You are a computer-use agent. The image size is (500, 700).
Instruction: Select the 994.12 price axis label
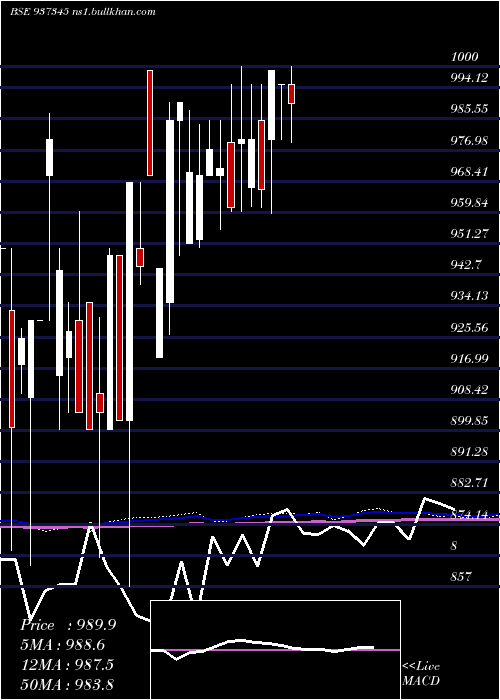click(469, 79)
